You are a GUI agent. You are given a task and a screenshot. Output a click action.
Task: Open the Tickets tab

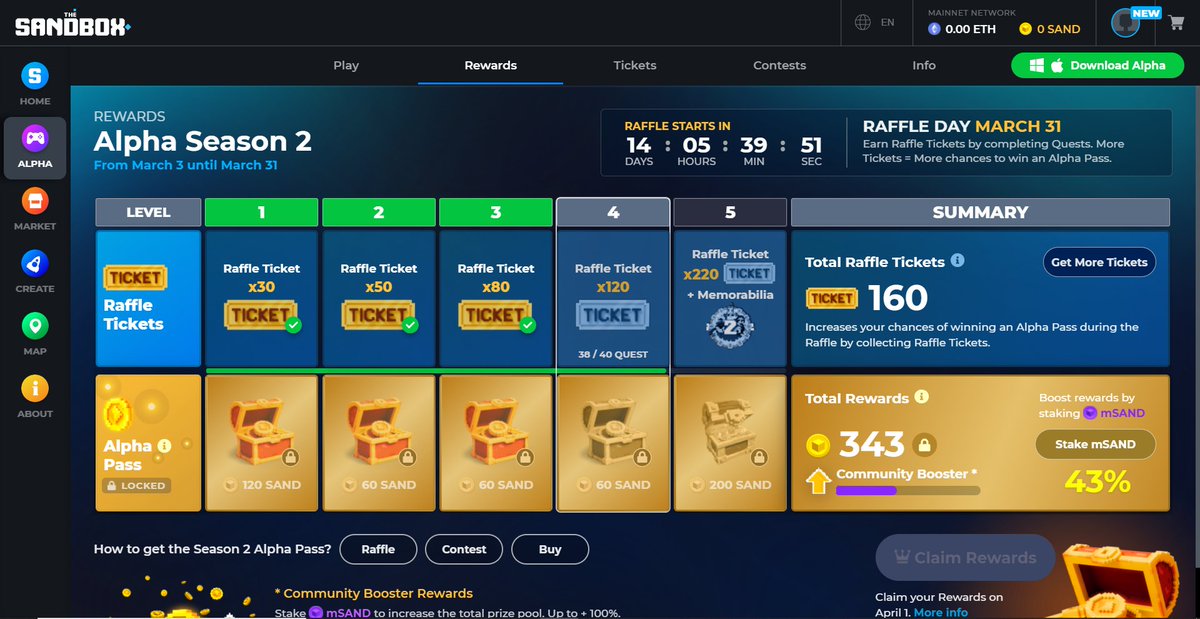634,65
